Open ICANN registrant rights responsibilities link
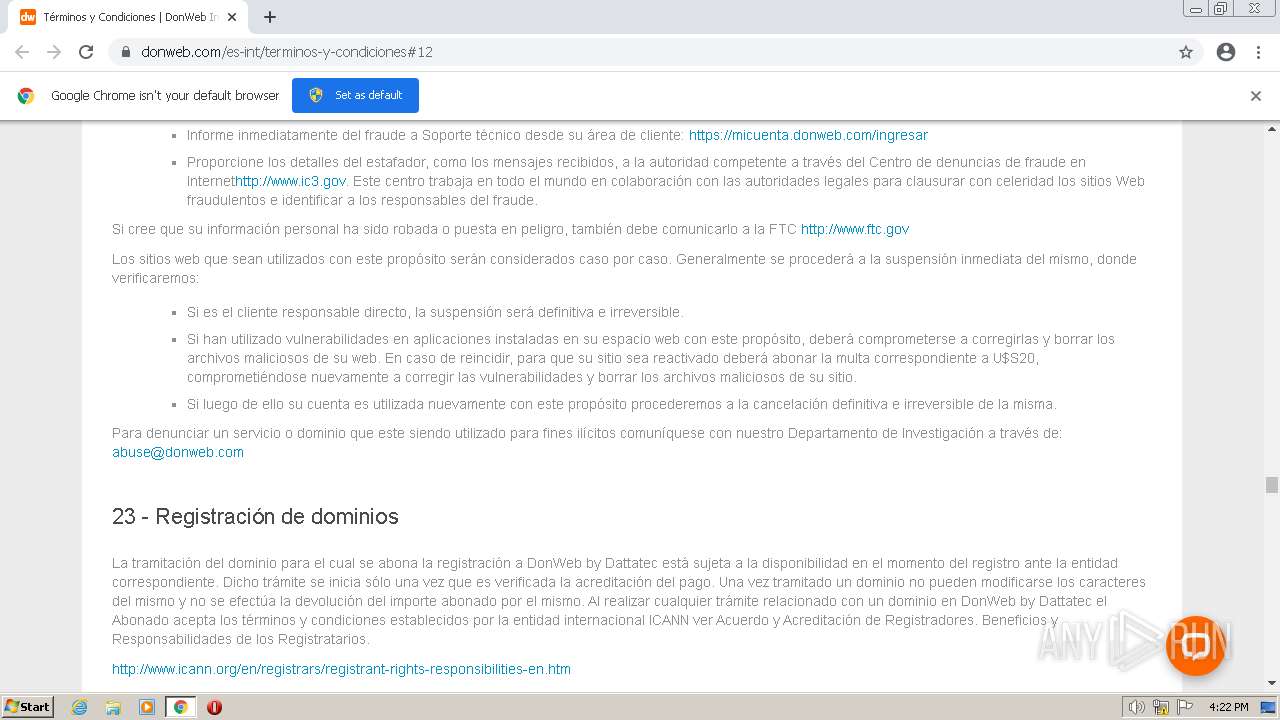This screenshot has height=720, width=1280. pos(341,669)
